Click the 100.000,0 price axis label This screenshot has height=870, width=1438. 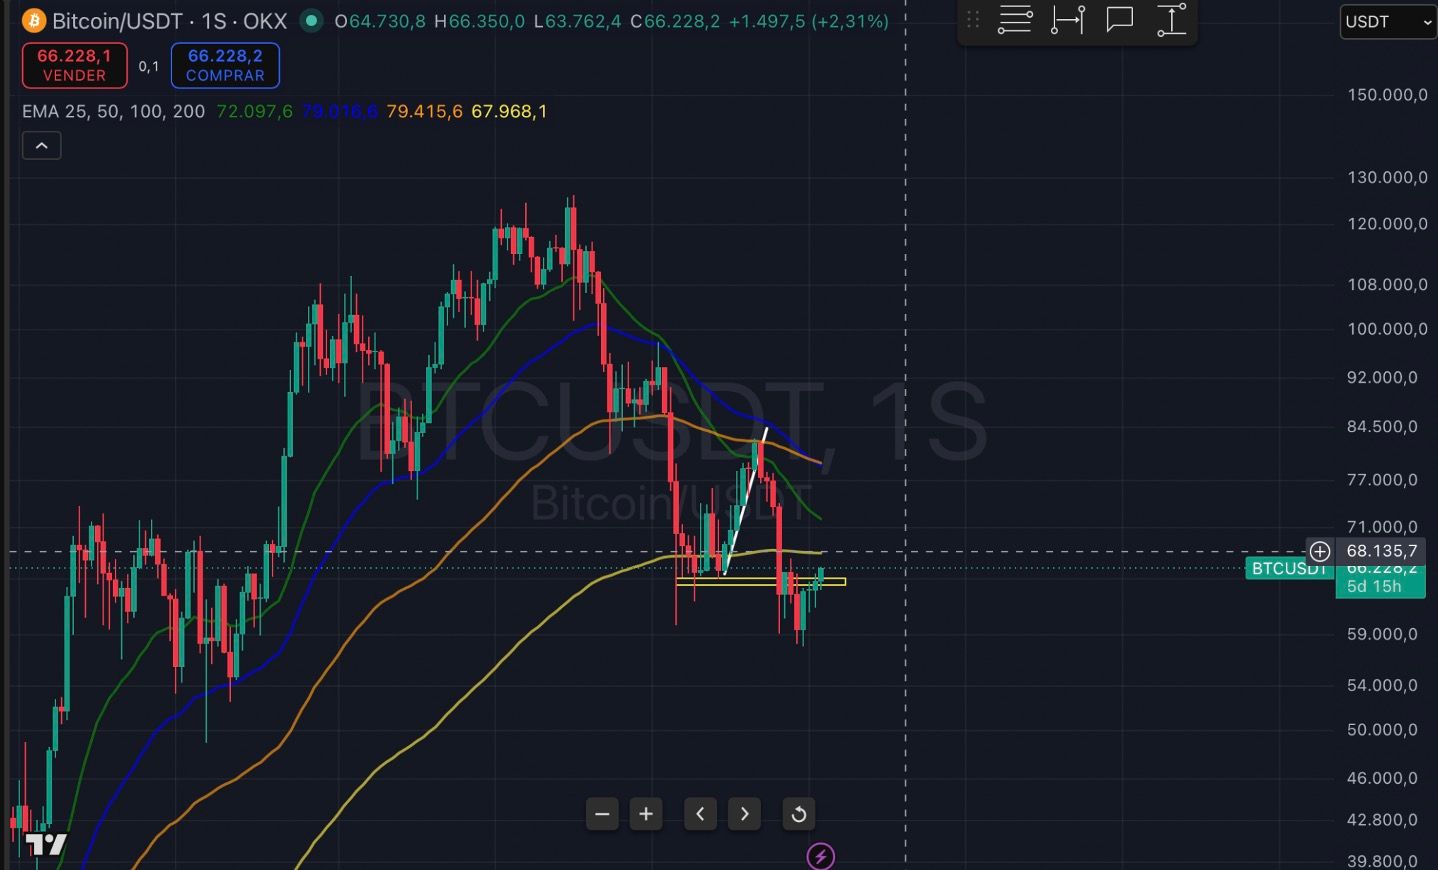pos(1387,329)
